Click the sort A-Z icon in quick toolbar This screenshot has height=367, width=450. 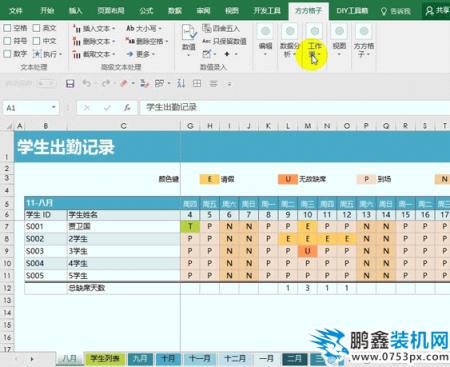coord(181,83)
